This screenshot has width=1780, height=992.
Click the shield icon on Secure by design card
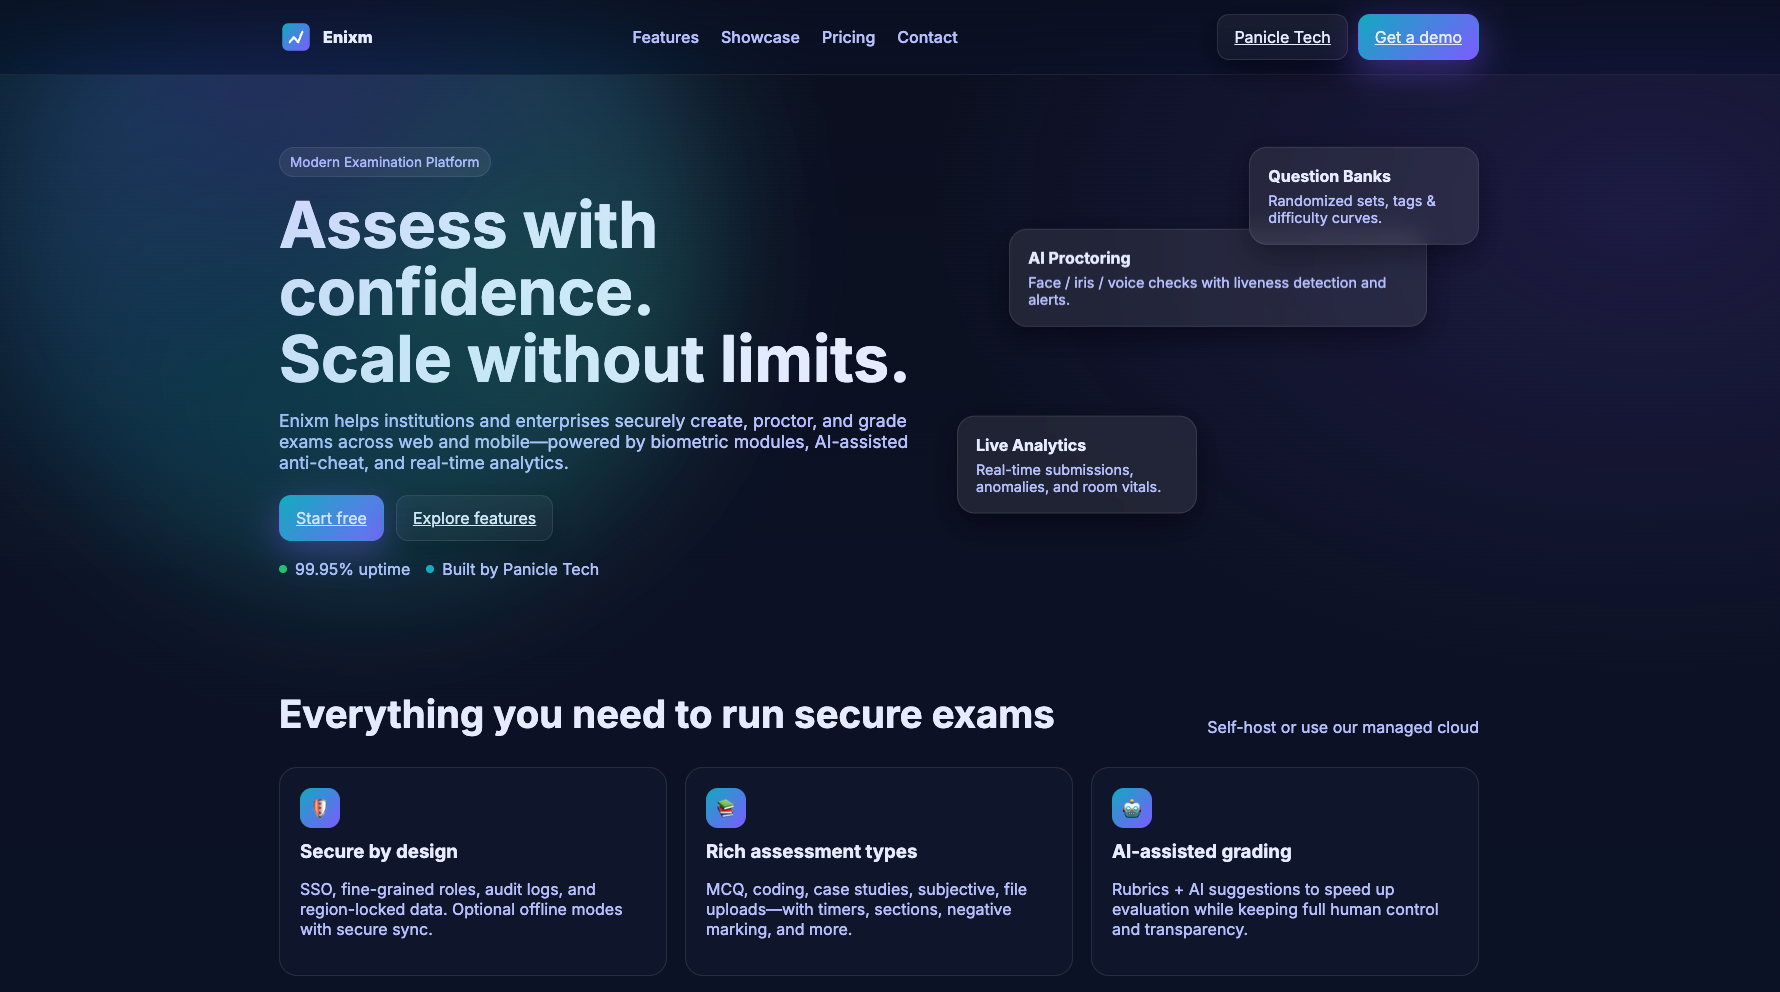click(319, 807)
